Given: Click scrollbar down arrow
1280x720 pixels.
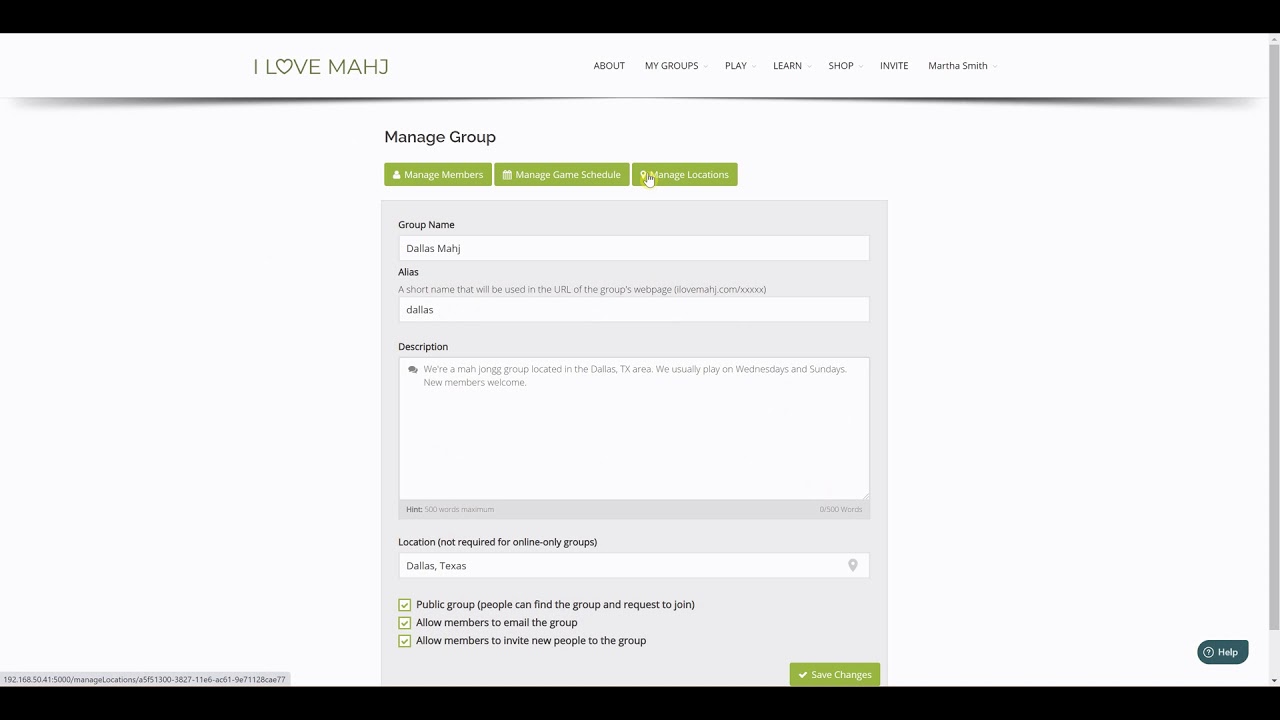Looking at the screenshot, I should tap(1273, 680).
